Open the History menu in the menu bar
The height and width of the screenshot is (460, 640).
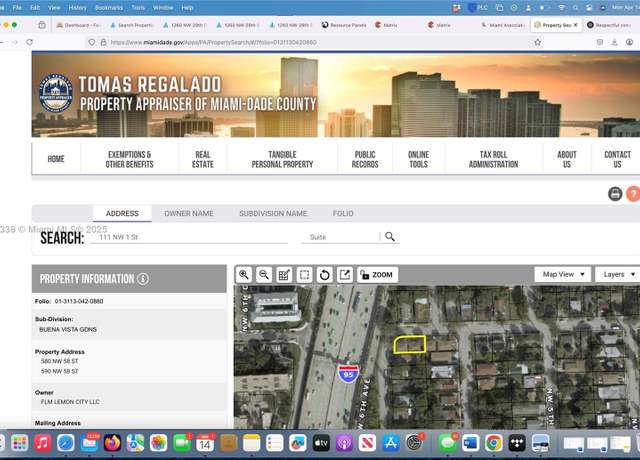coord(77,8)
